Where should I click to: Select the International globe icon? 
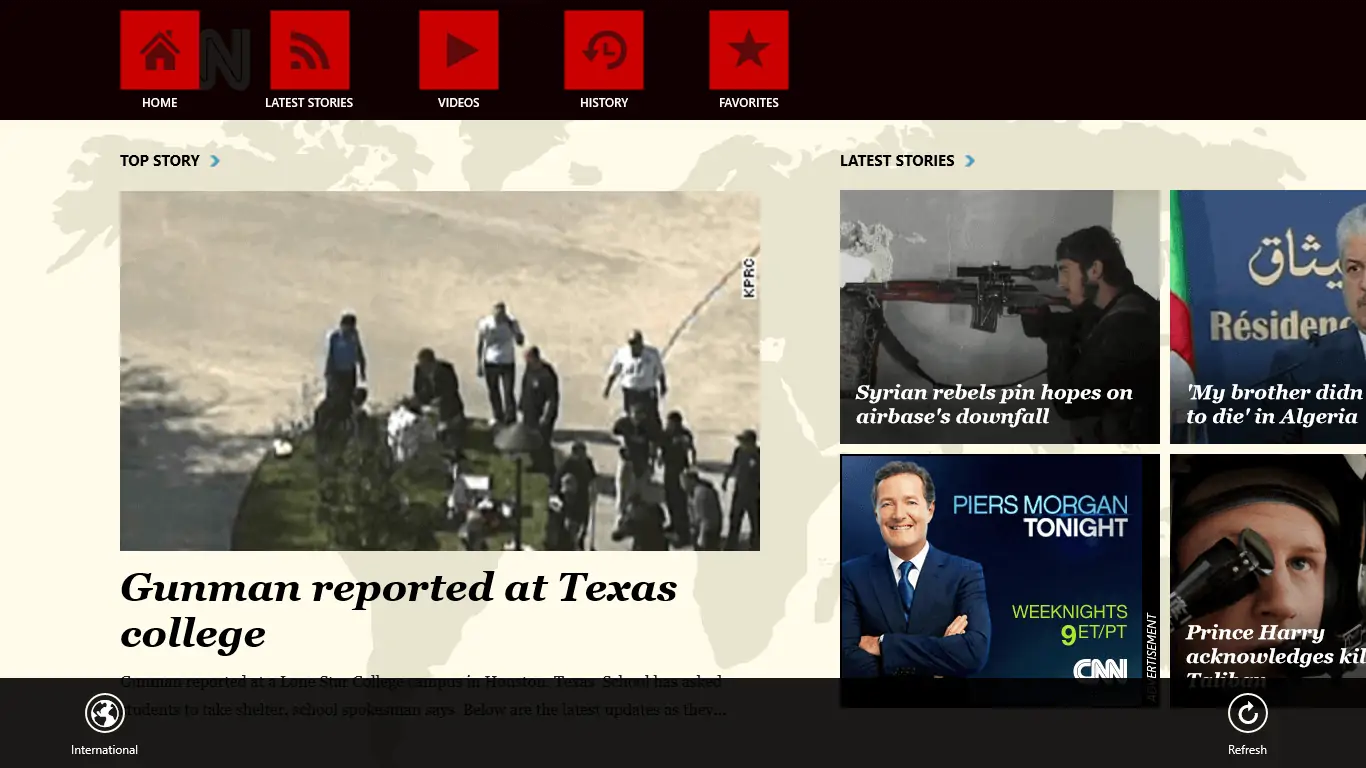click(x=104, y=713)
